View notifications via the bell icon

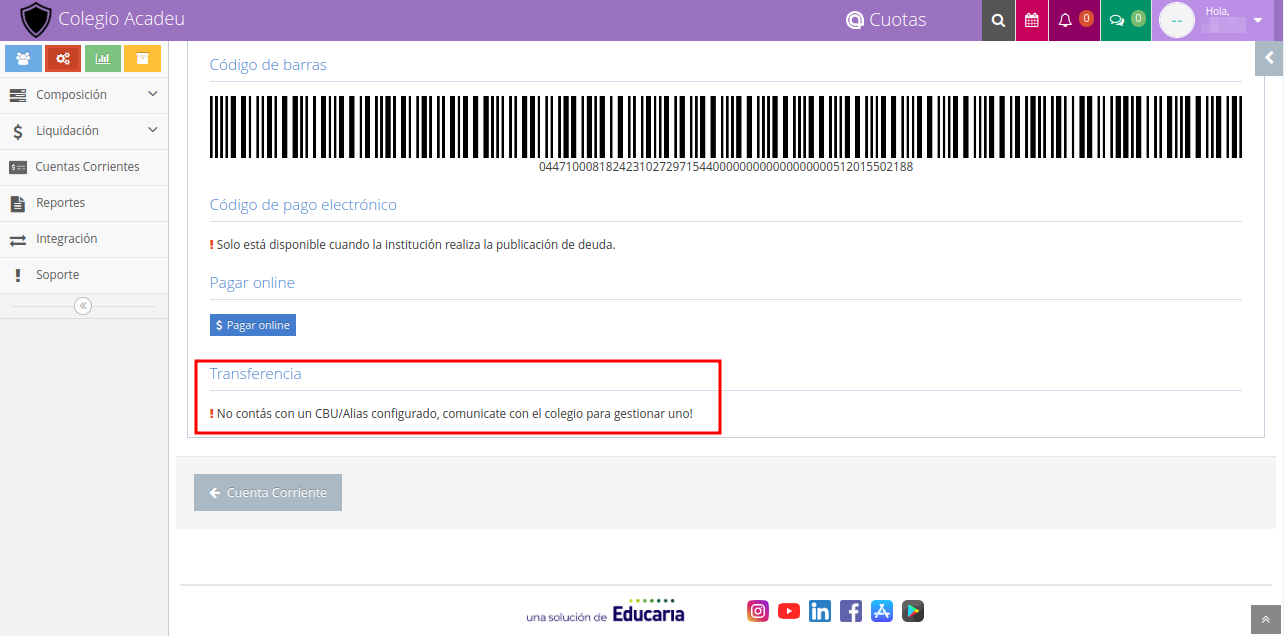tap(1066, 20)
